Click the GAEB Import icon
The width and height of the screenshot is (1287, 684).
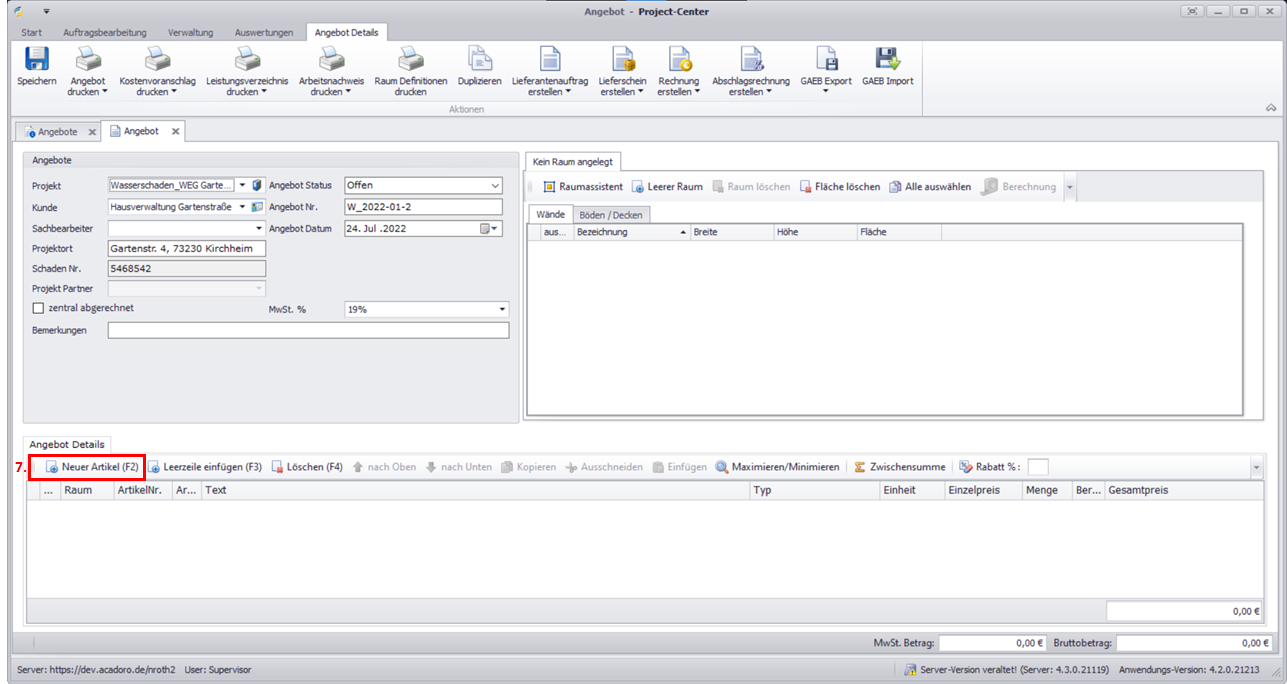pos(887,59)
